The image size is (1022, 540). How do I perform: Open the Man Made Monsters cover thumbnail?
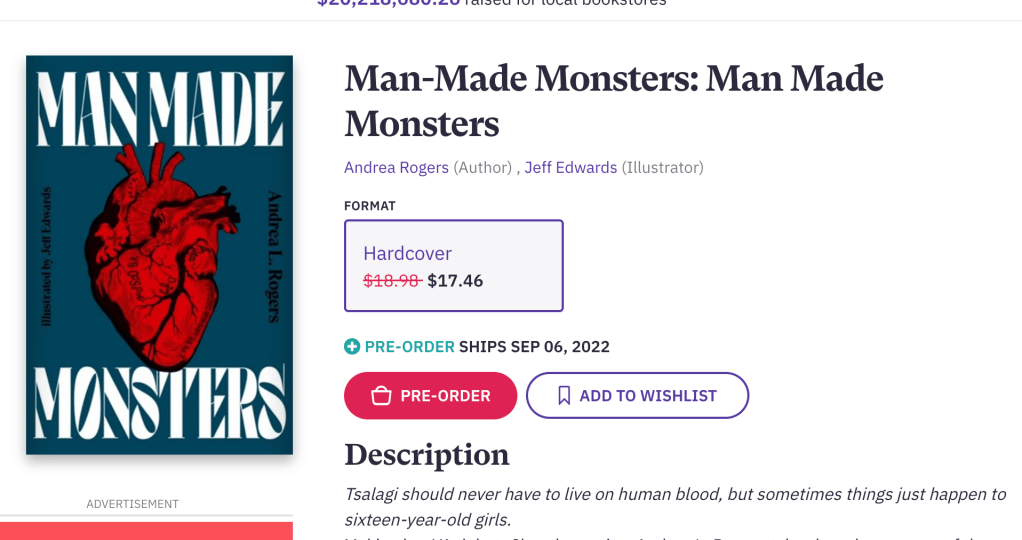click(159, 255)
